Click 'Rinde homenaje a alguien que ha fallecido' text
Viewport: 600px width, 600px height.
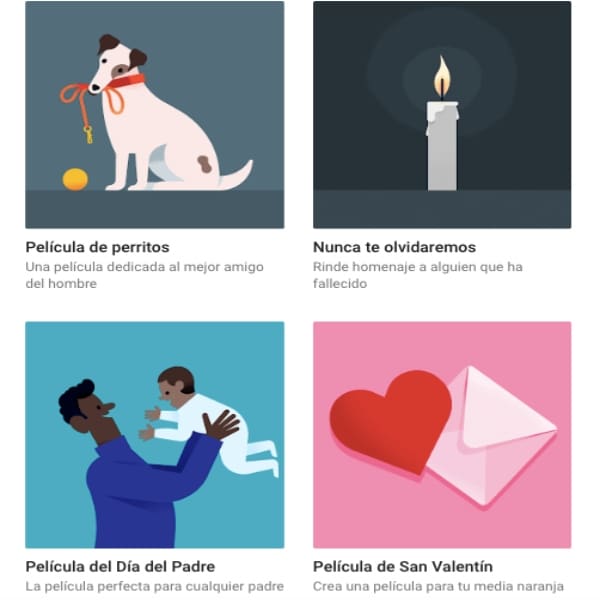[x=418, y=275]
